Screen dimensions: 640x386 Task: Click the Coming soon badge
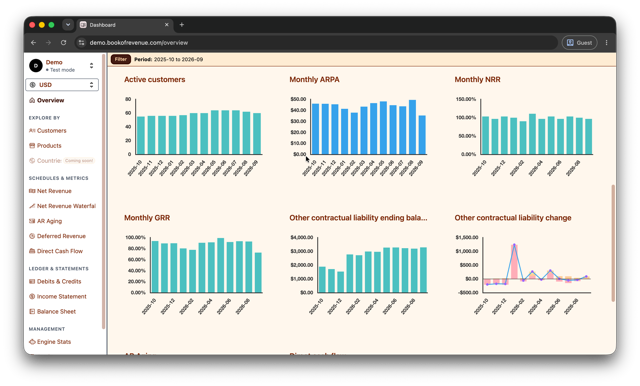coord(79,161)
